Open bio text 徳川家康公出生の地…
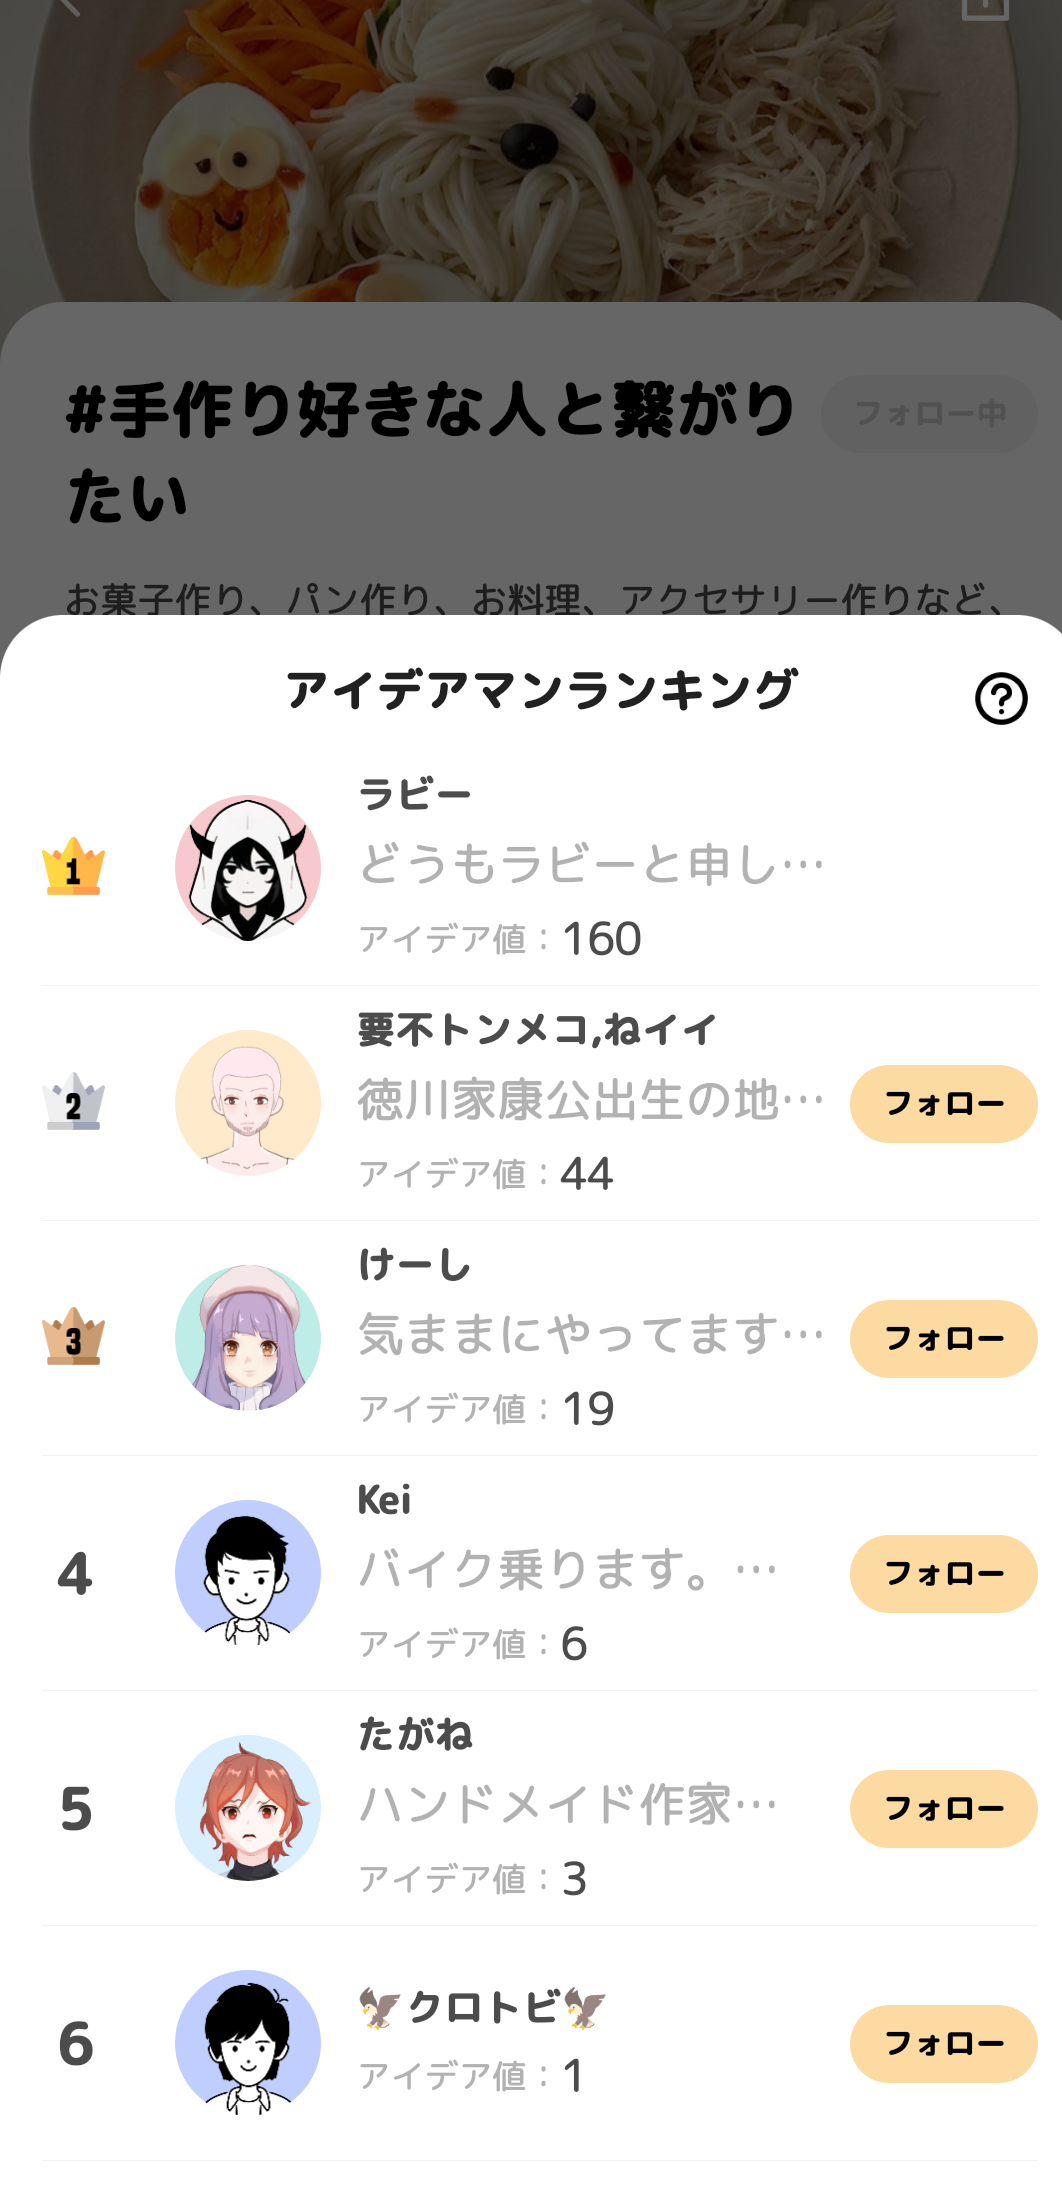 pos(590,1100)
